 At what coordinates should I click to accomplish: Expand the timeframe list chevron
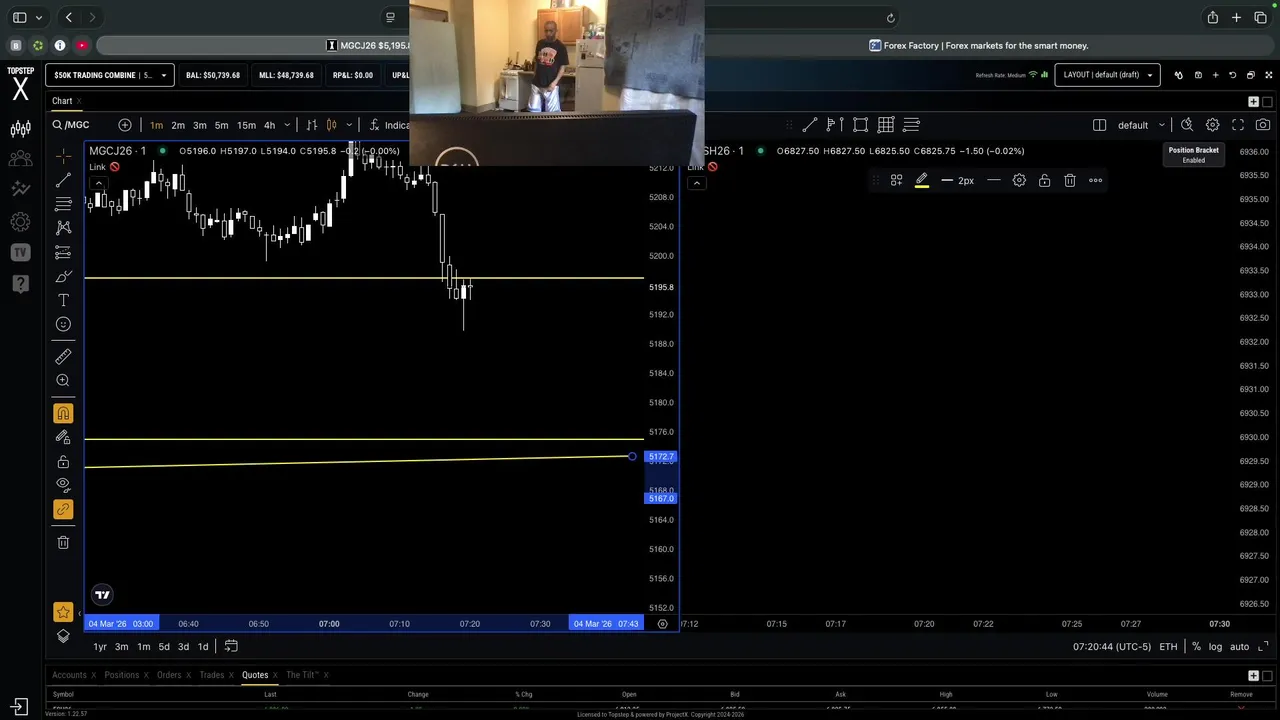287,125
